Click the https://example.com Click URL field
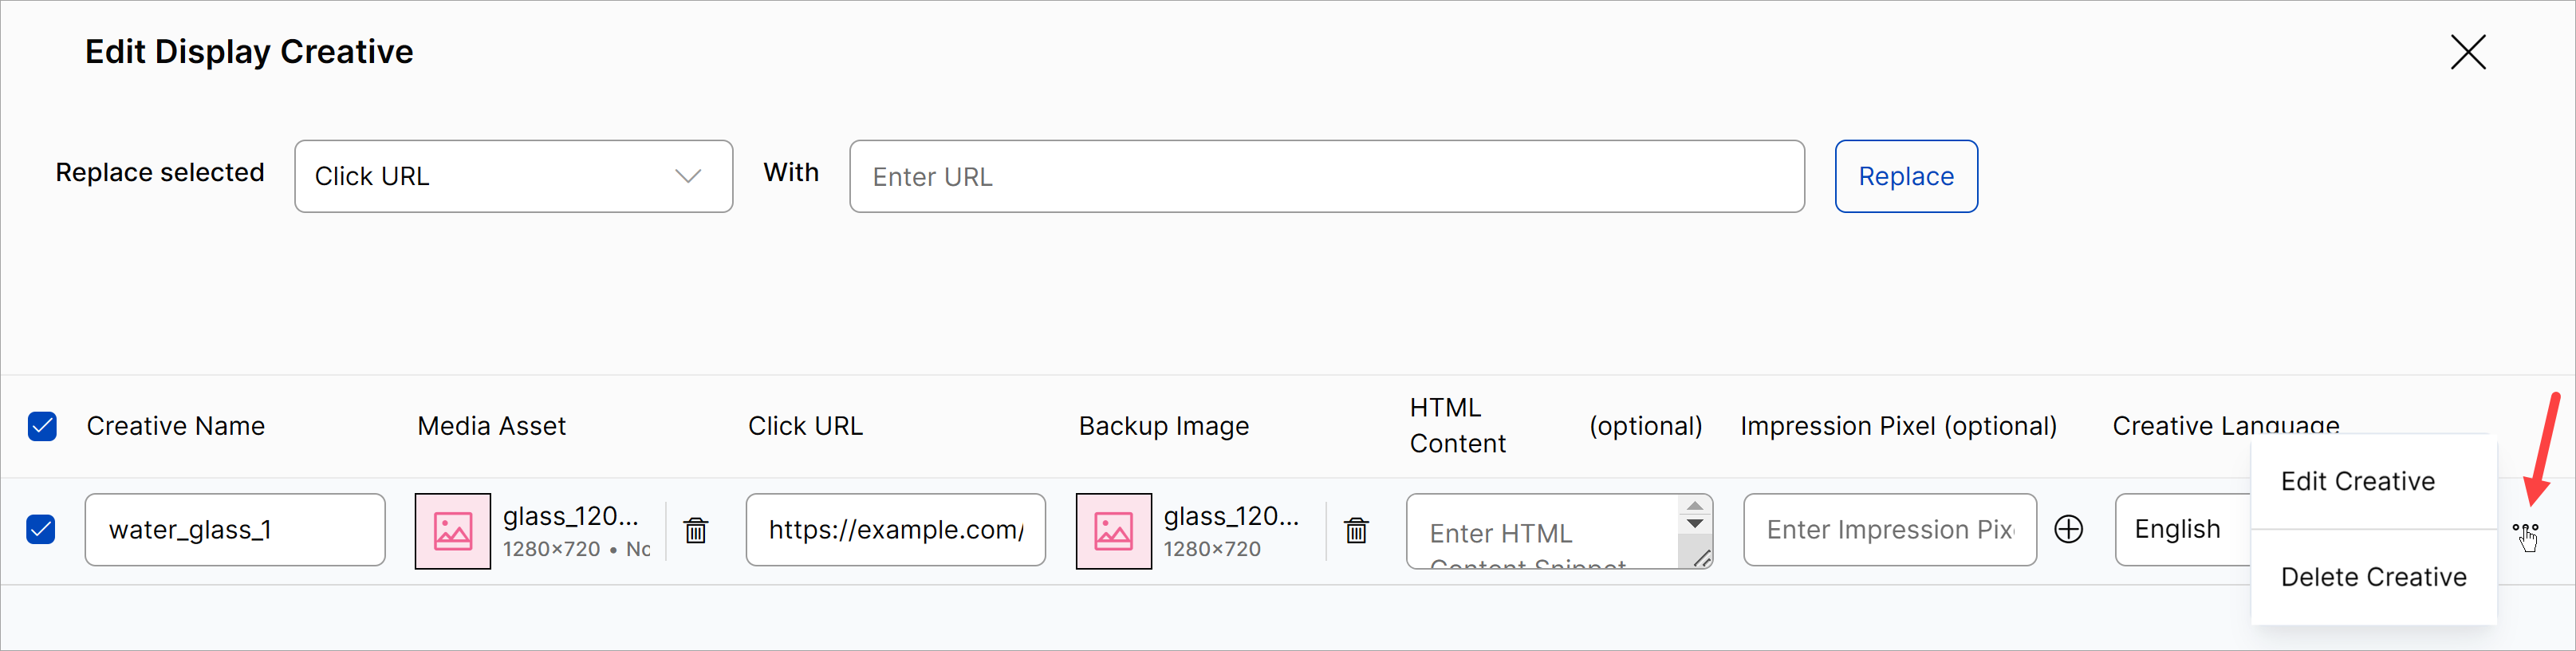2576x651 pixels. pos(895,529)
